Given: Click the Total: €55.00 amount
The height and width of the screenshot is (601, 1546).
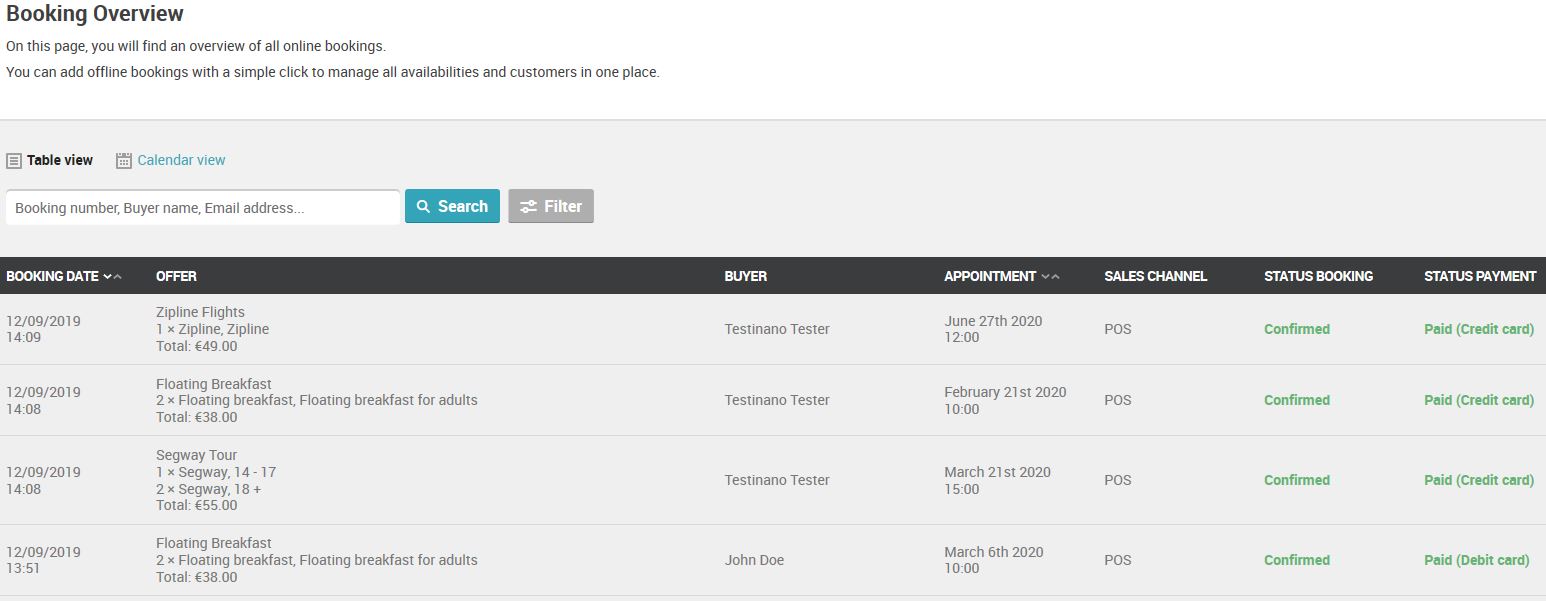Looking at the screenshot, I should click(197, 505).
